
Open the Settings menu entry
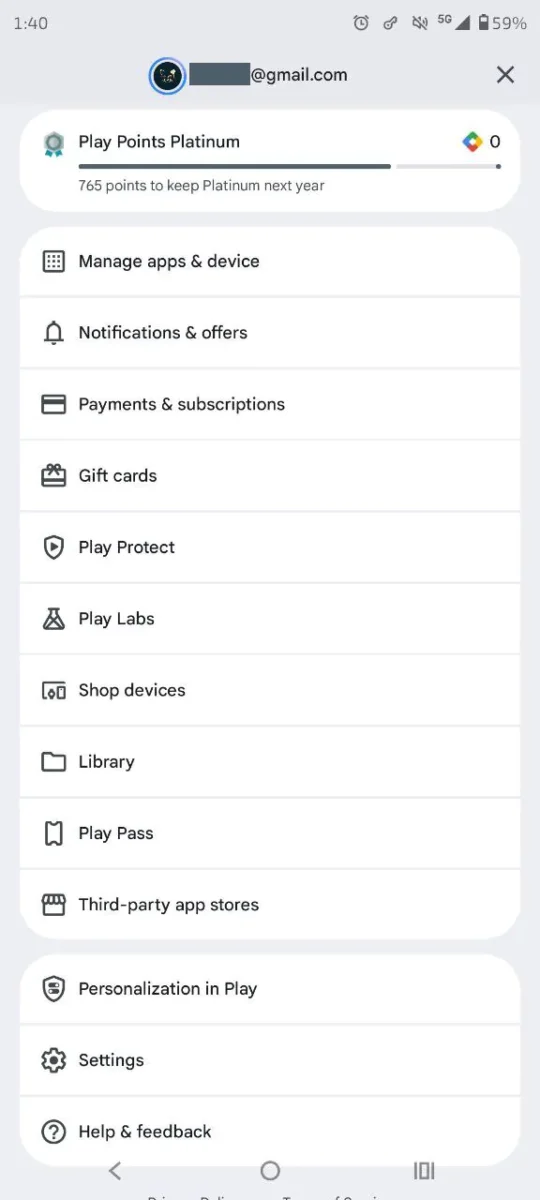point(270,1060)
